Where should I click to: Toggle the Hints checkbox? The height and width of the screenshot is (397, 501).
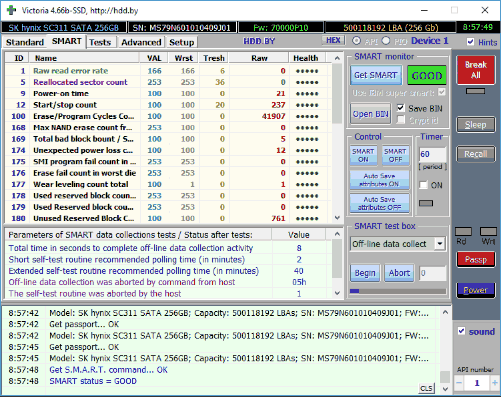pyautogui.click(x=471, y=42)
